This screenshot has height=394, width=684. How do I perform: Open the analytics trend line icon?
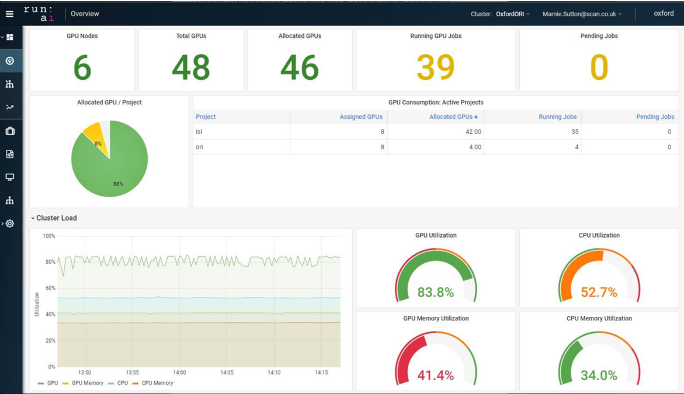point(10,107)
